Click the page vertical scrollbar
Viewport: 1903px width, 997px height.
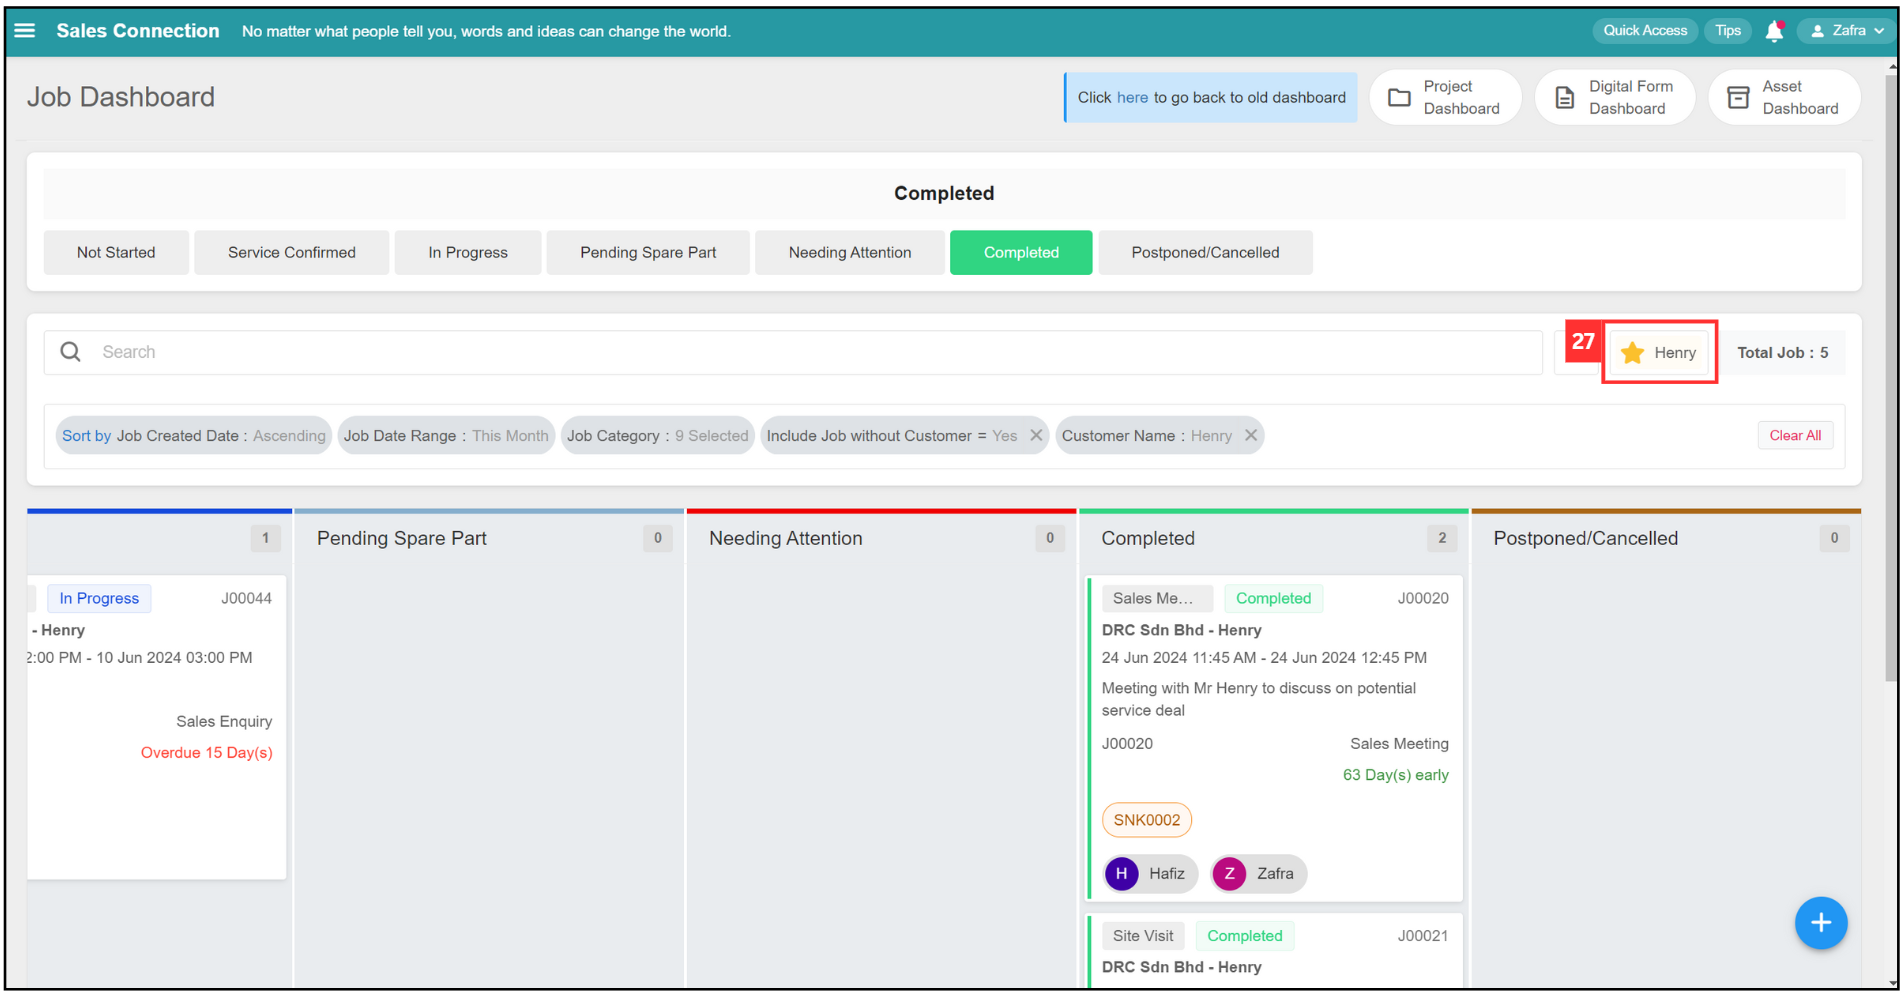tap(1891, 380)
